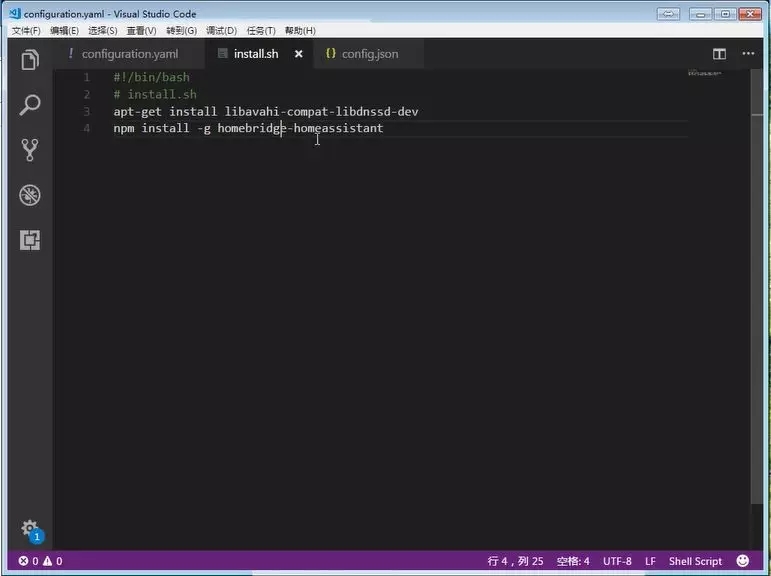The image size is (771, 576).
Task: Click line number 4 in the gutter
Action: coord(87,128)
